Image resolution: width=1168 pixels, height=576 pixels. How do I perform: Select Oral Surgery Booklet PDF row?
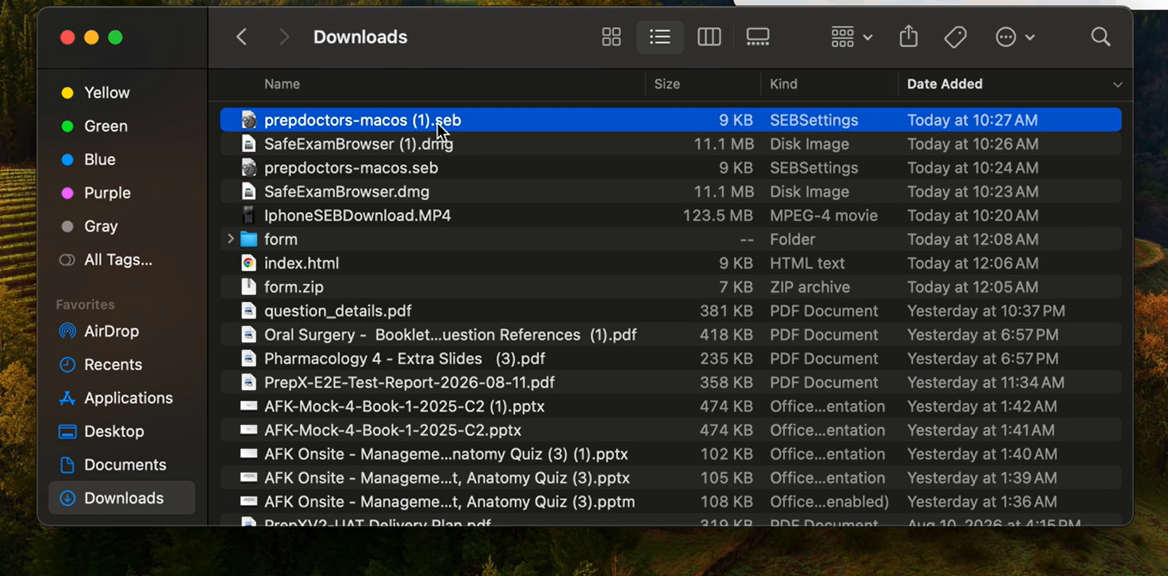[x=670, y=335]
